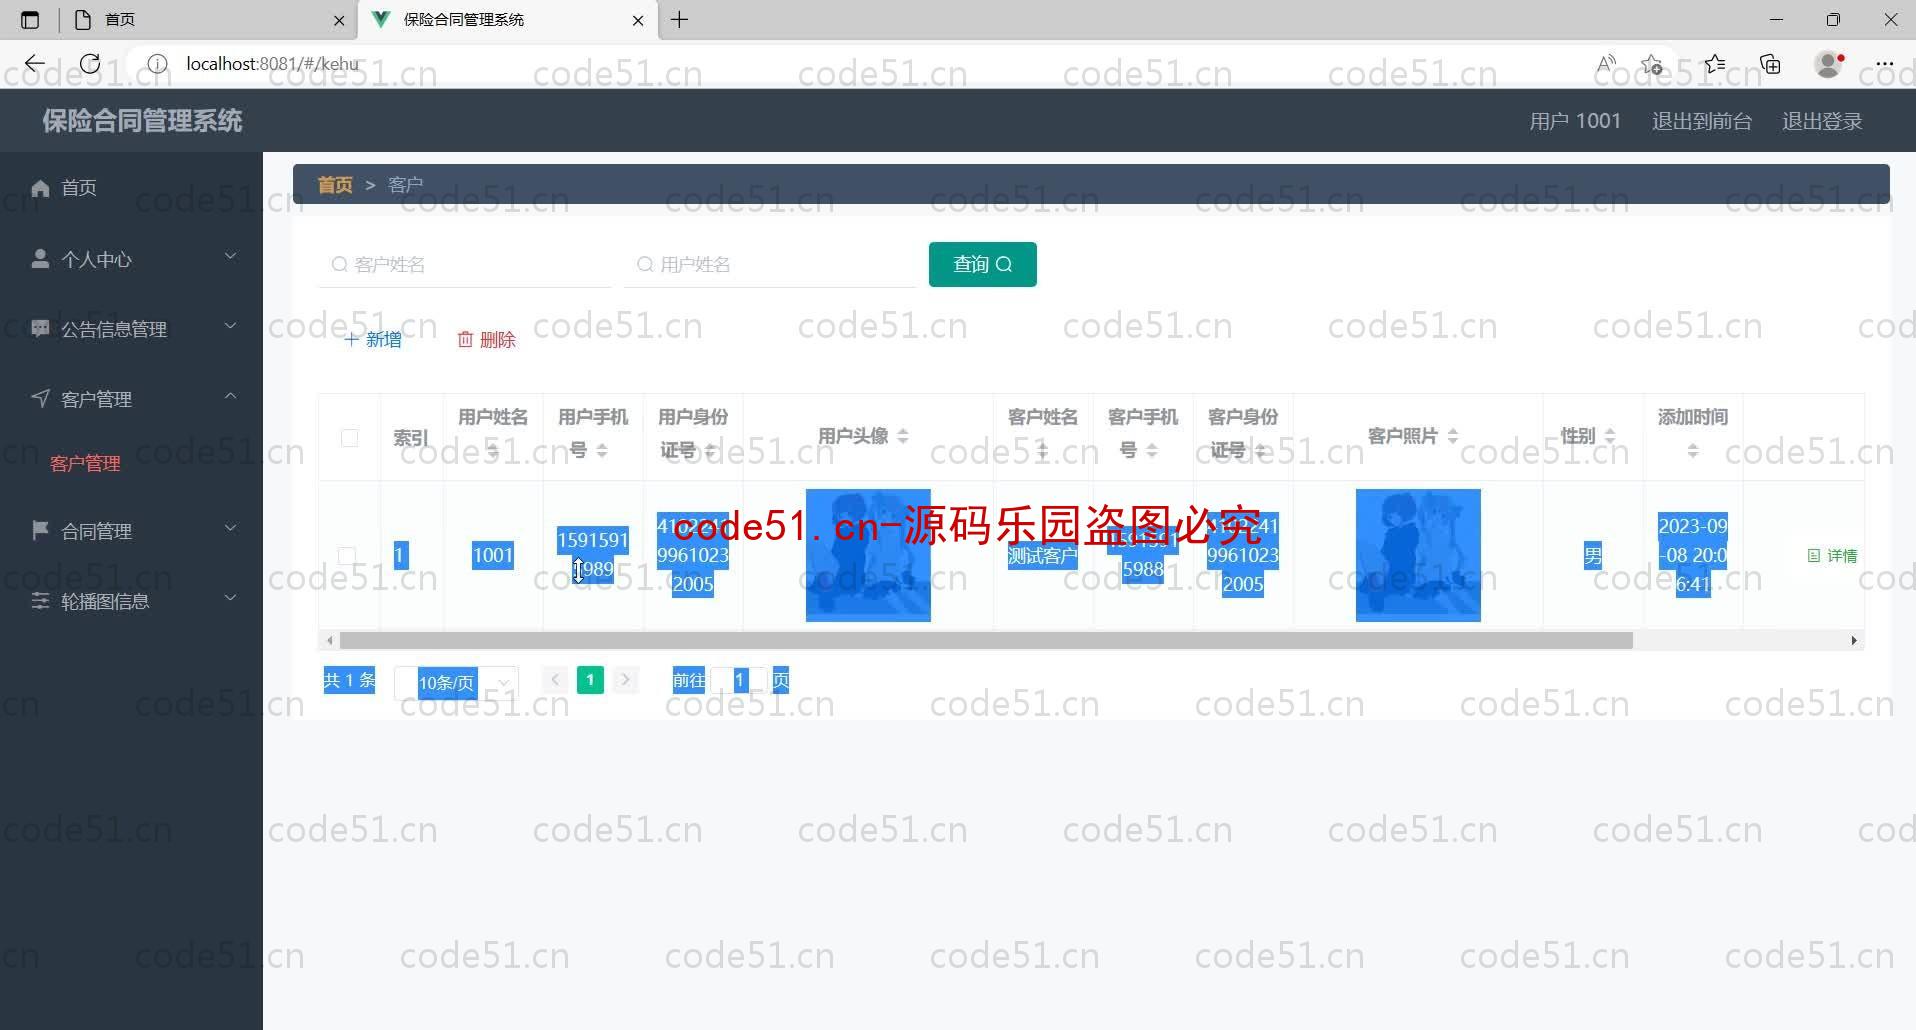Add page to favorites star icon
This screenshot has width=1916, height=1030.
coord(1652,64)
